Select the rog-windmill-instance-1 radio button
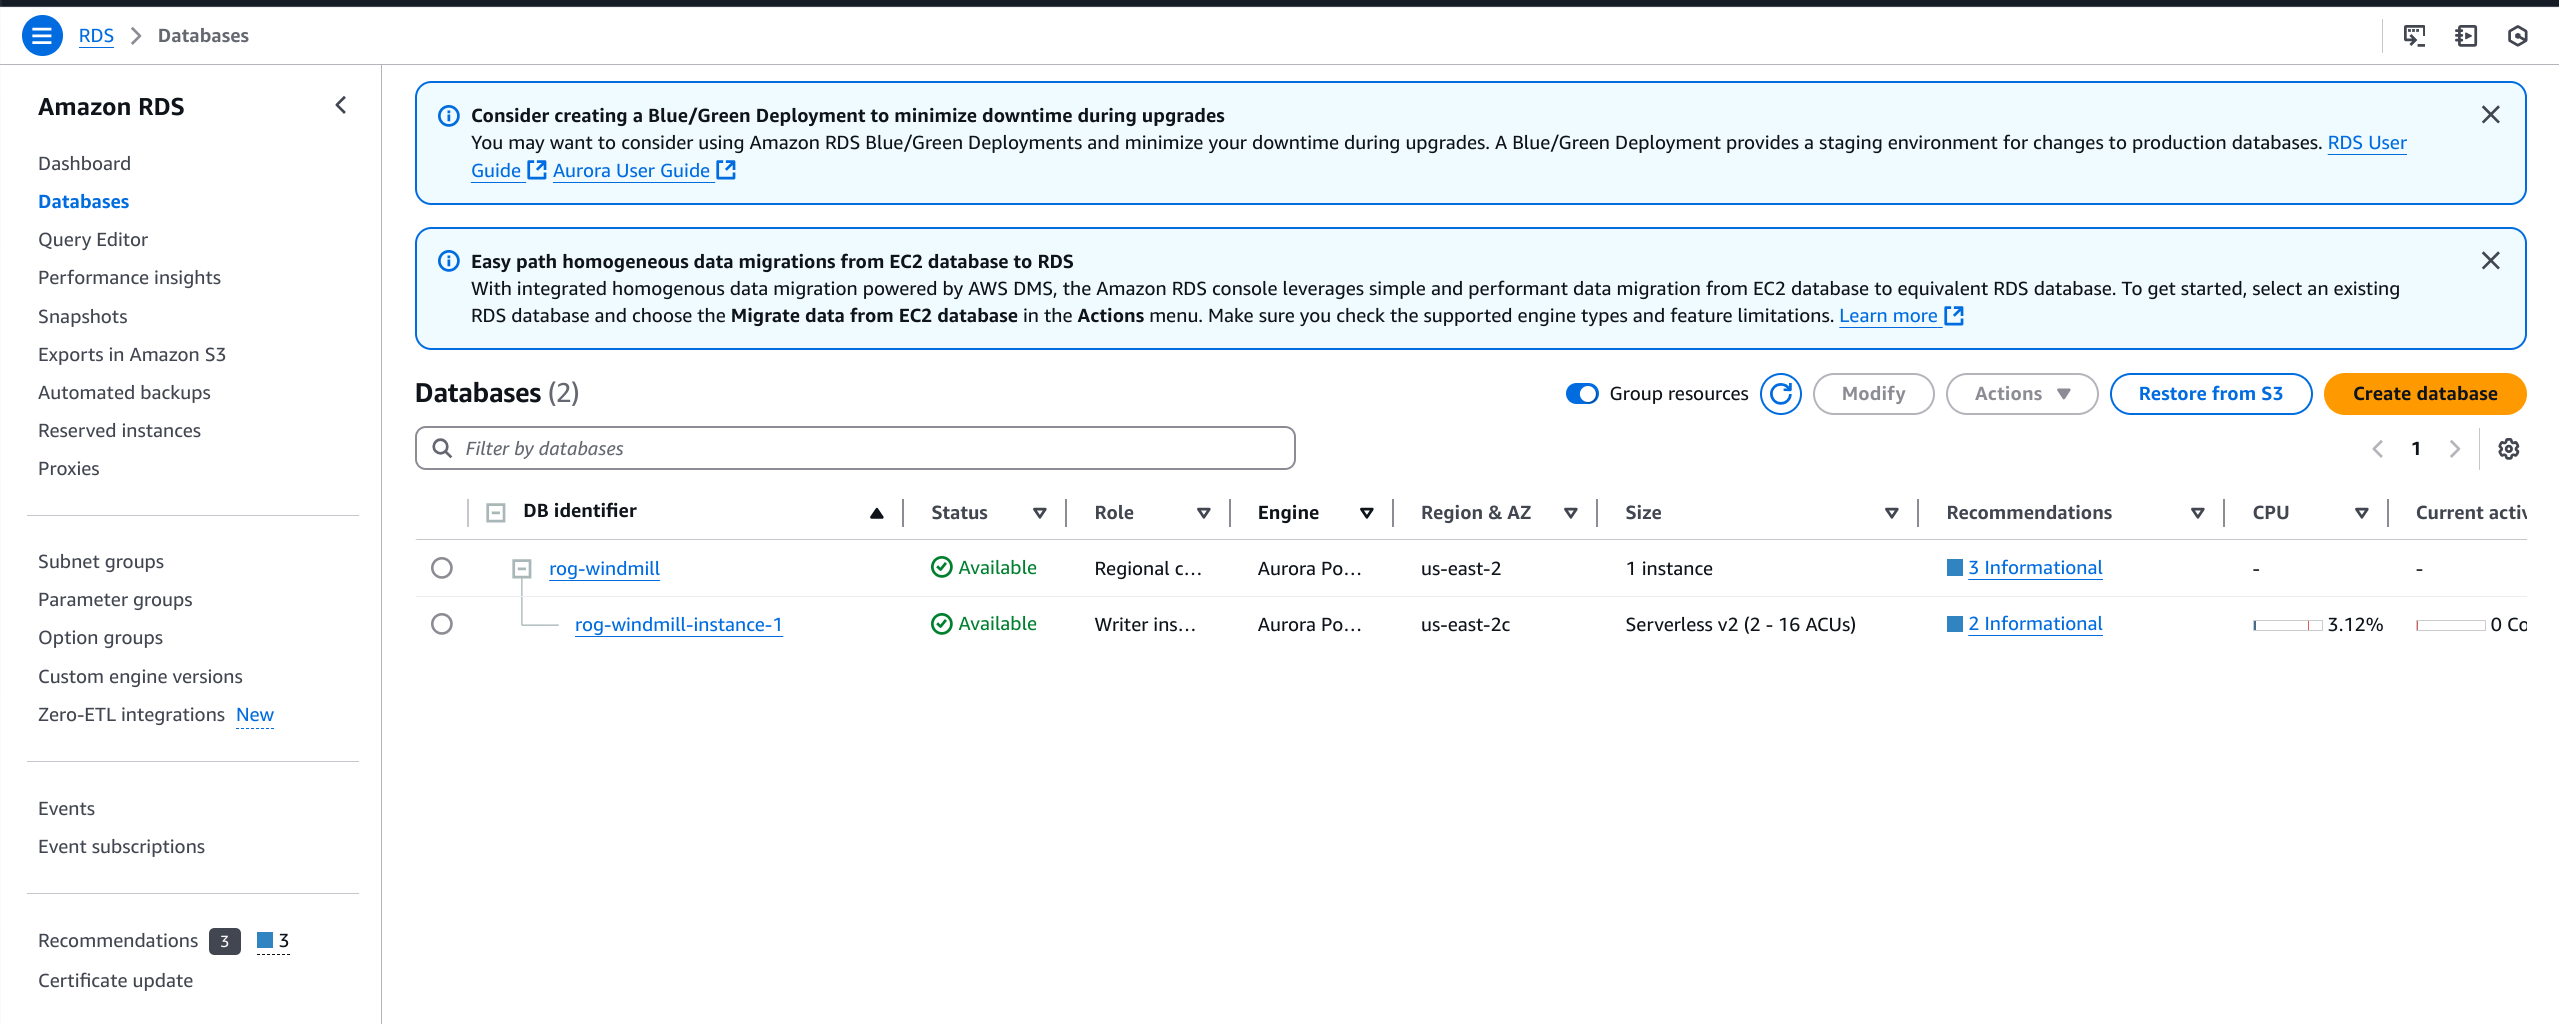This screenshot has width=2559, height=1024. [x=442, y=624]
